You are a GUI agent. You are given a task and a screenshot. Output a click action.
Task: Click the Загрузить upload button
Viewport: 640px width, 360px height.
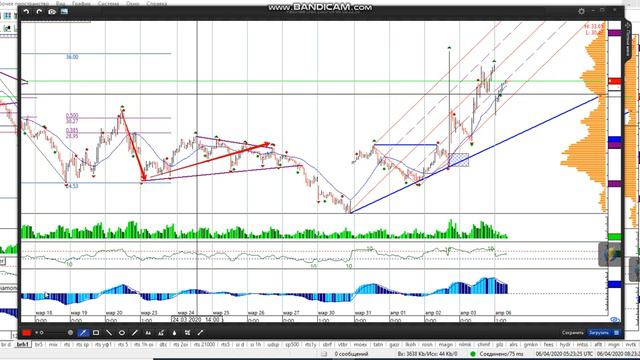coord(599,333)
